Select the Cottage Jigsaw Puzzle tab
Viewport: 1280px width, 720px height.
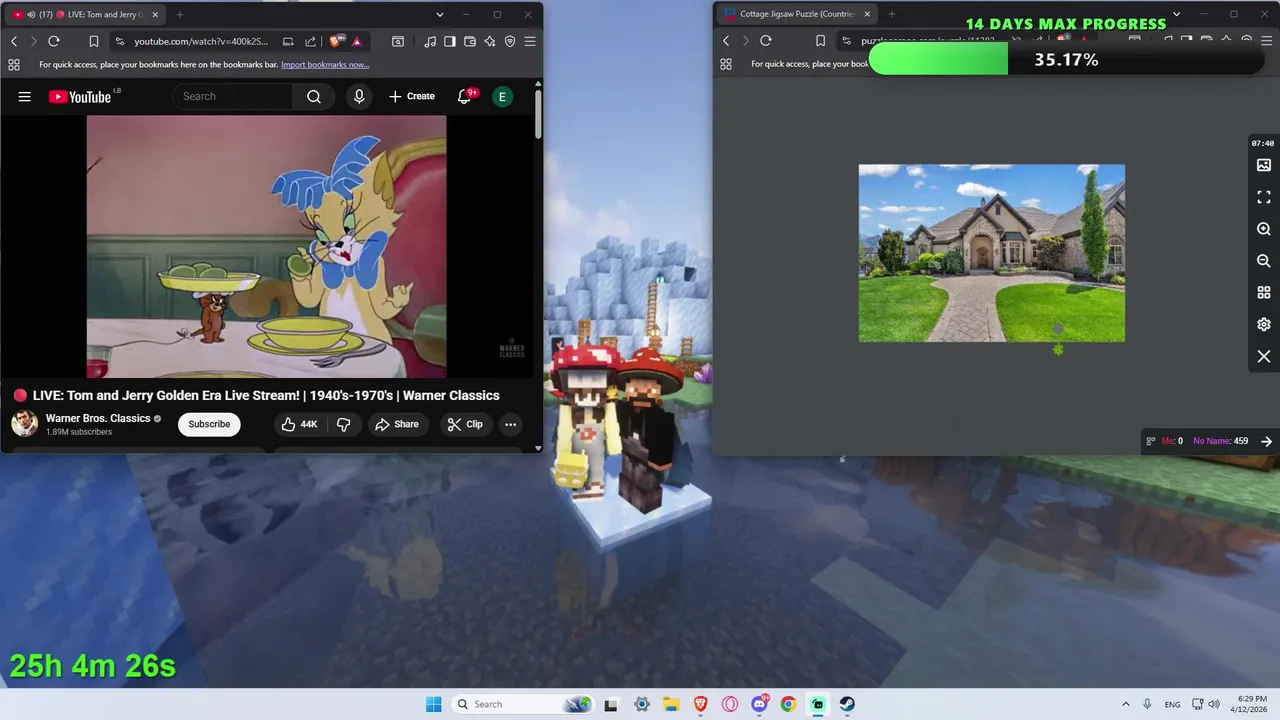pos(795,14)
